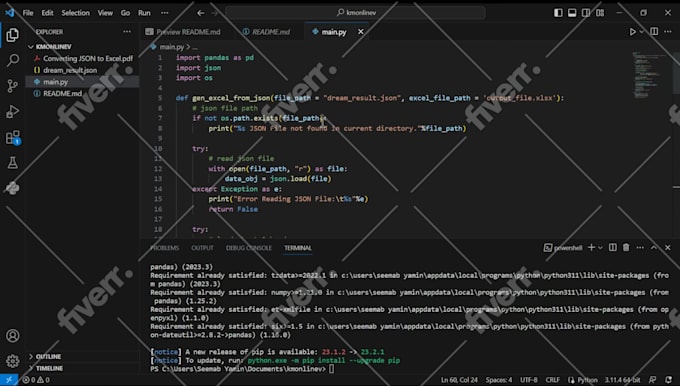Open Explorer Views and More Actions ellipsis

(x=127, y=32)
